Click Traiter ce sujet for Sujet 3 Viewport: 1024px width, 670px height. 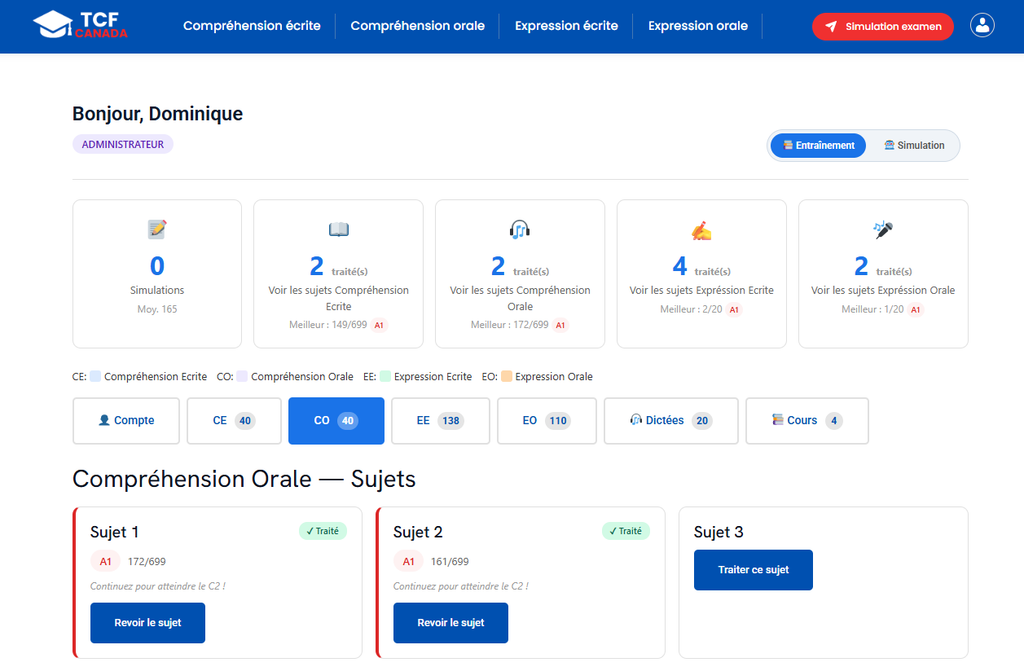point(753,570)
